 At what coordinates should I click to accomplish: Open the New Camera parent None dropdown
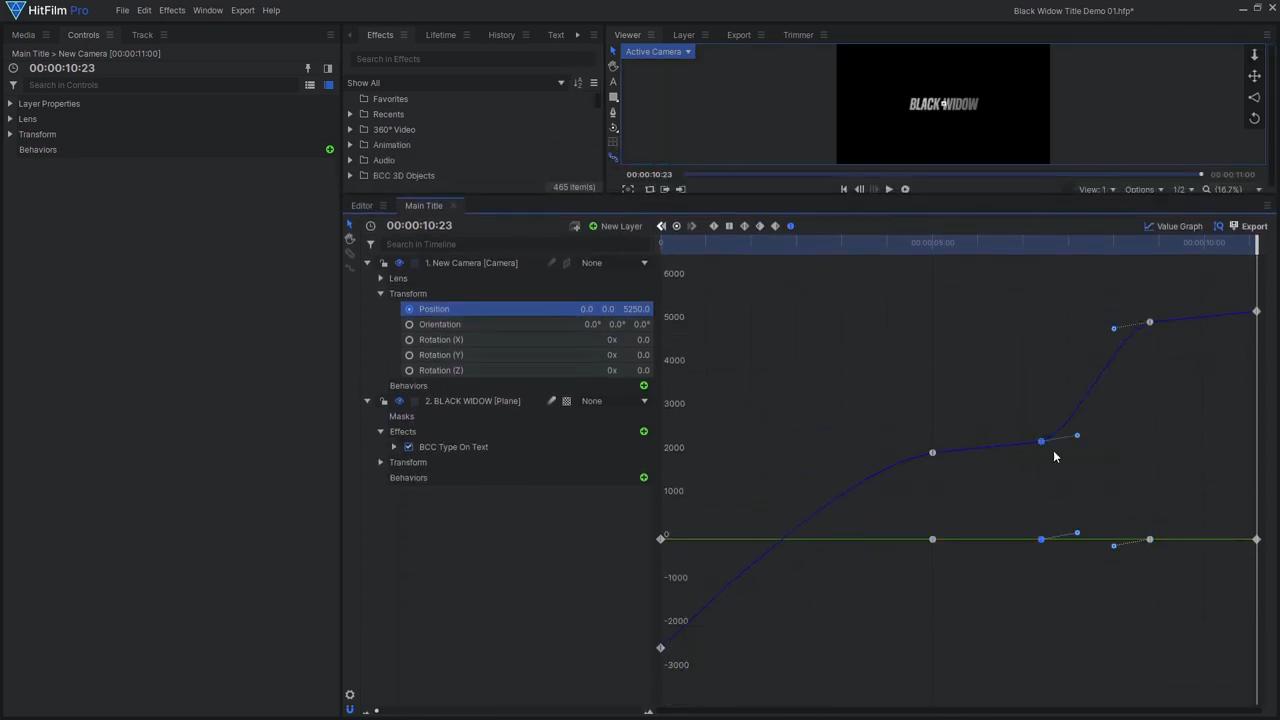[x=614, y=263]
